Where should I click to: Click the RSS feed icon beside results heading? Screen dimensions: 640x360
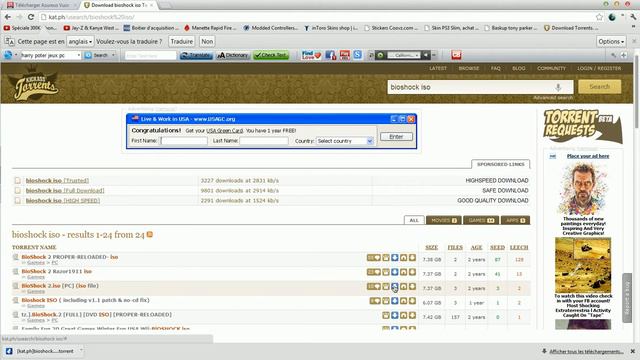[150, 234]
